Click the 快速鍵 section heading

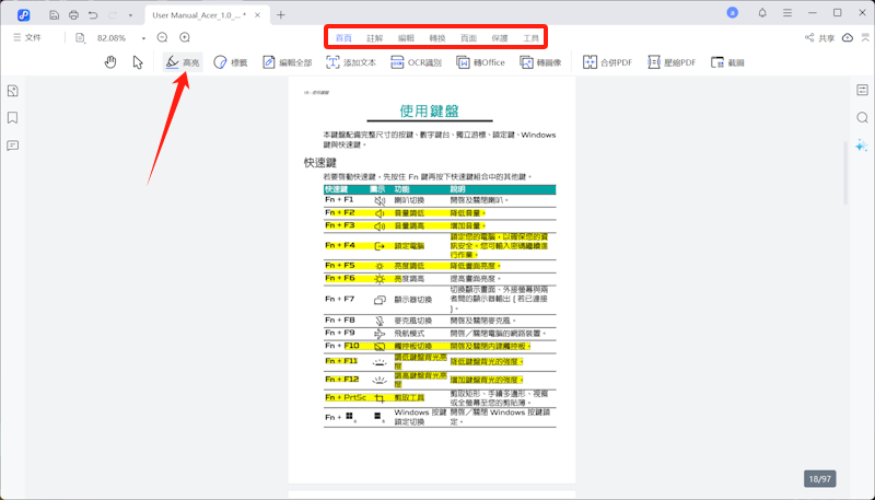tap(320, 162)
